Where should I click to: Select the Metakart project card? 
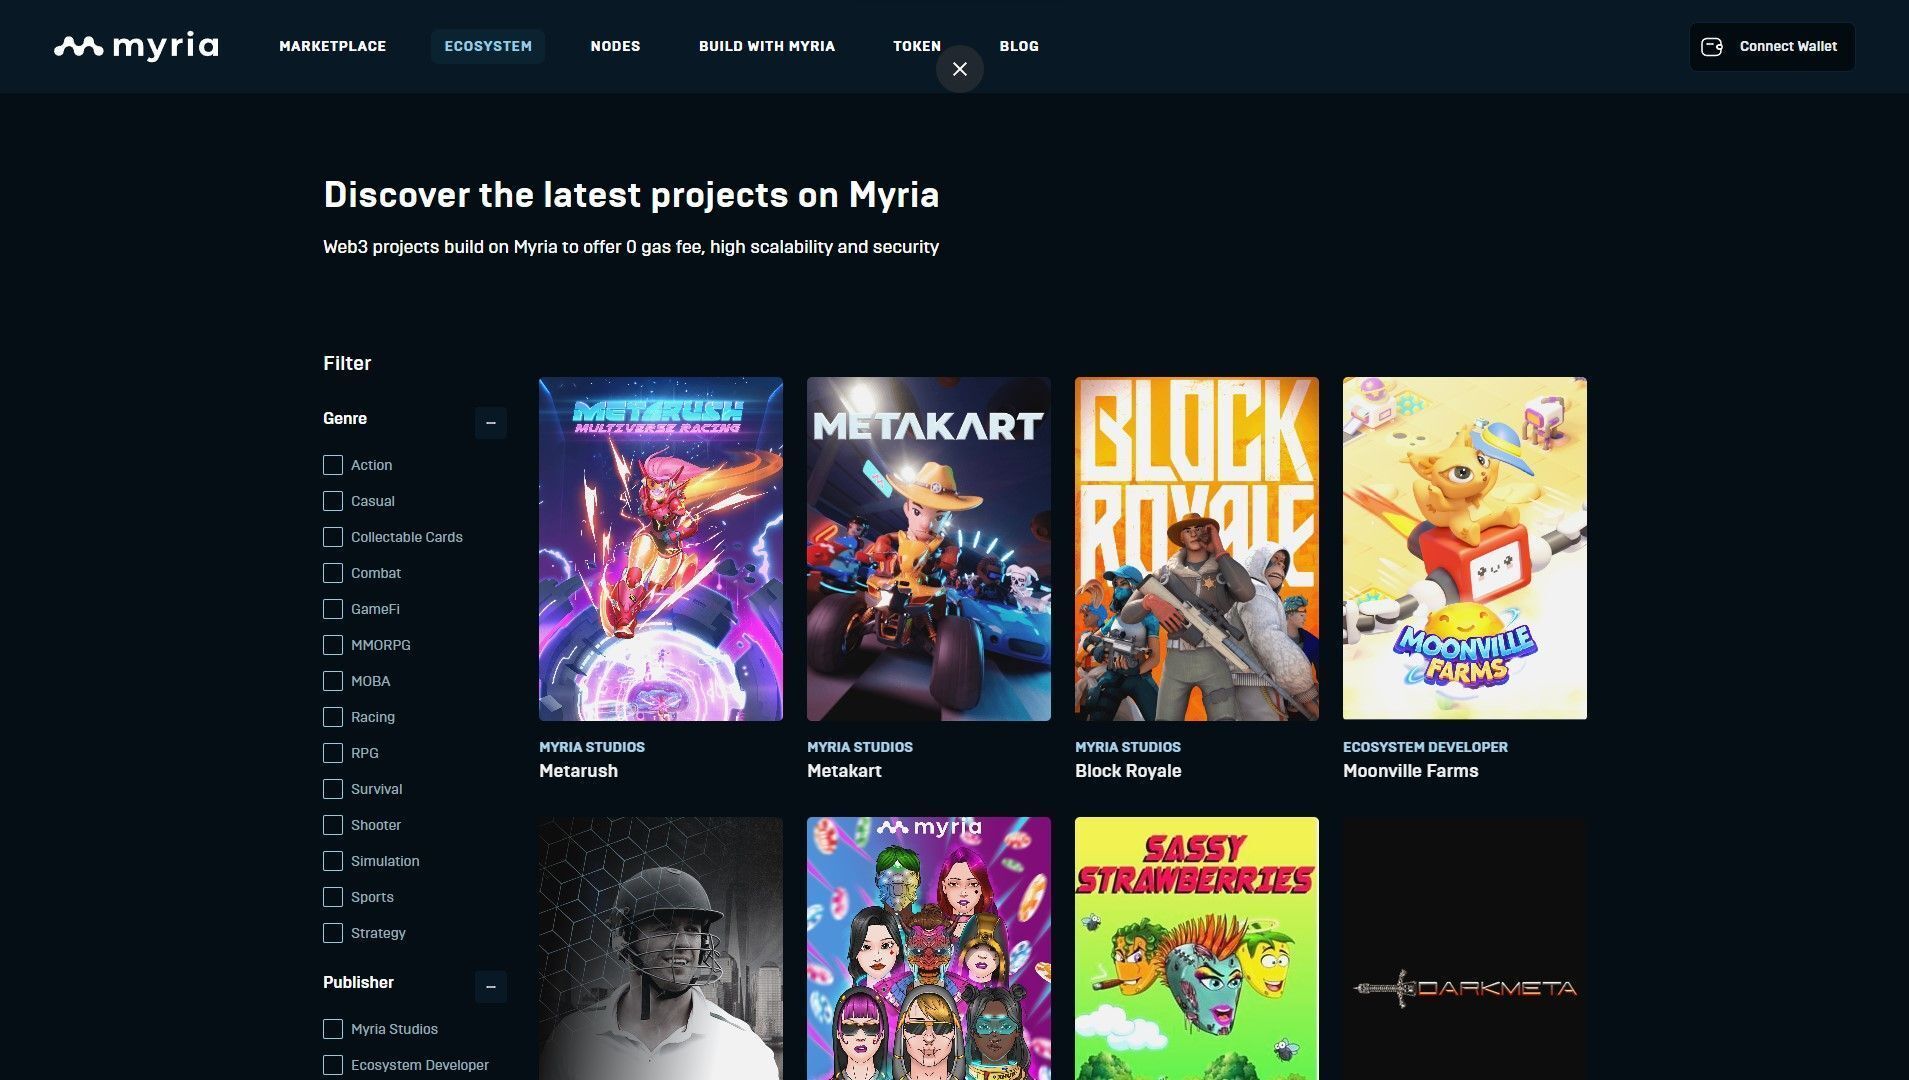(928, 548)
